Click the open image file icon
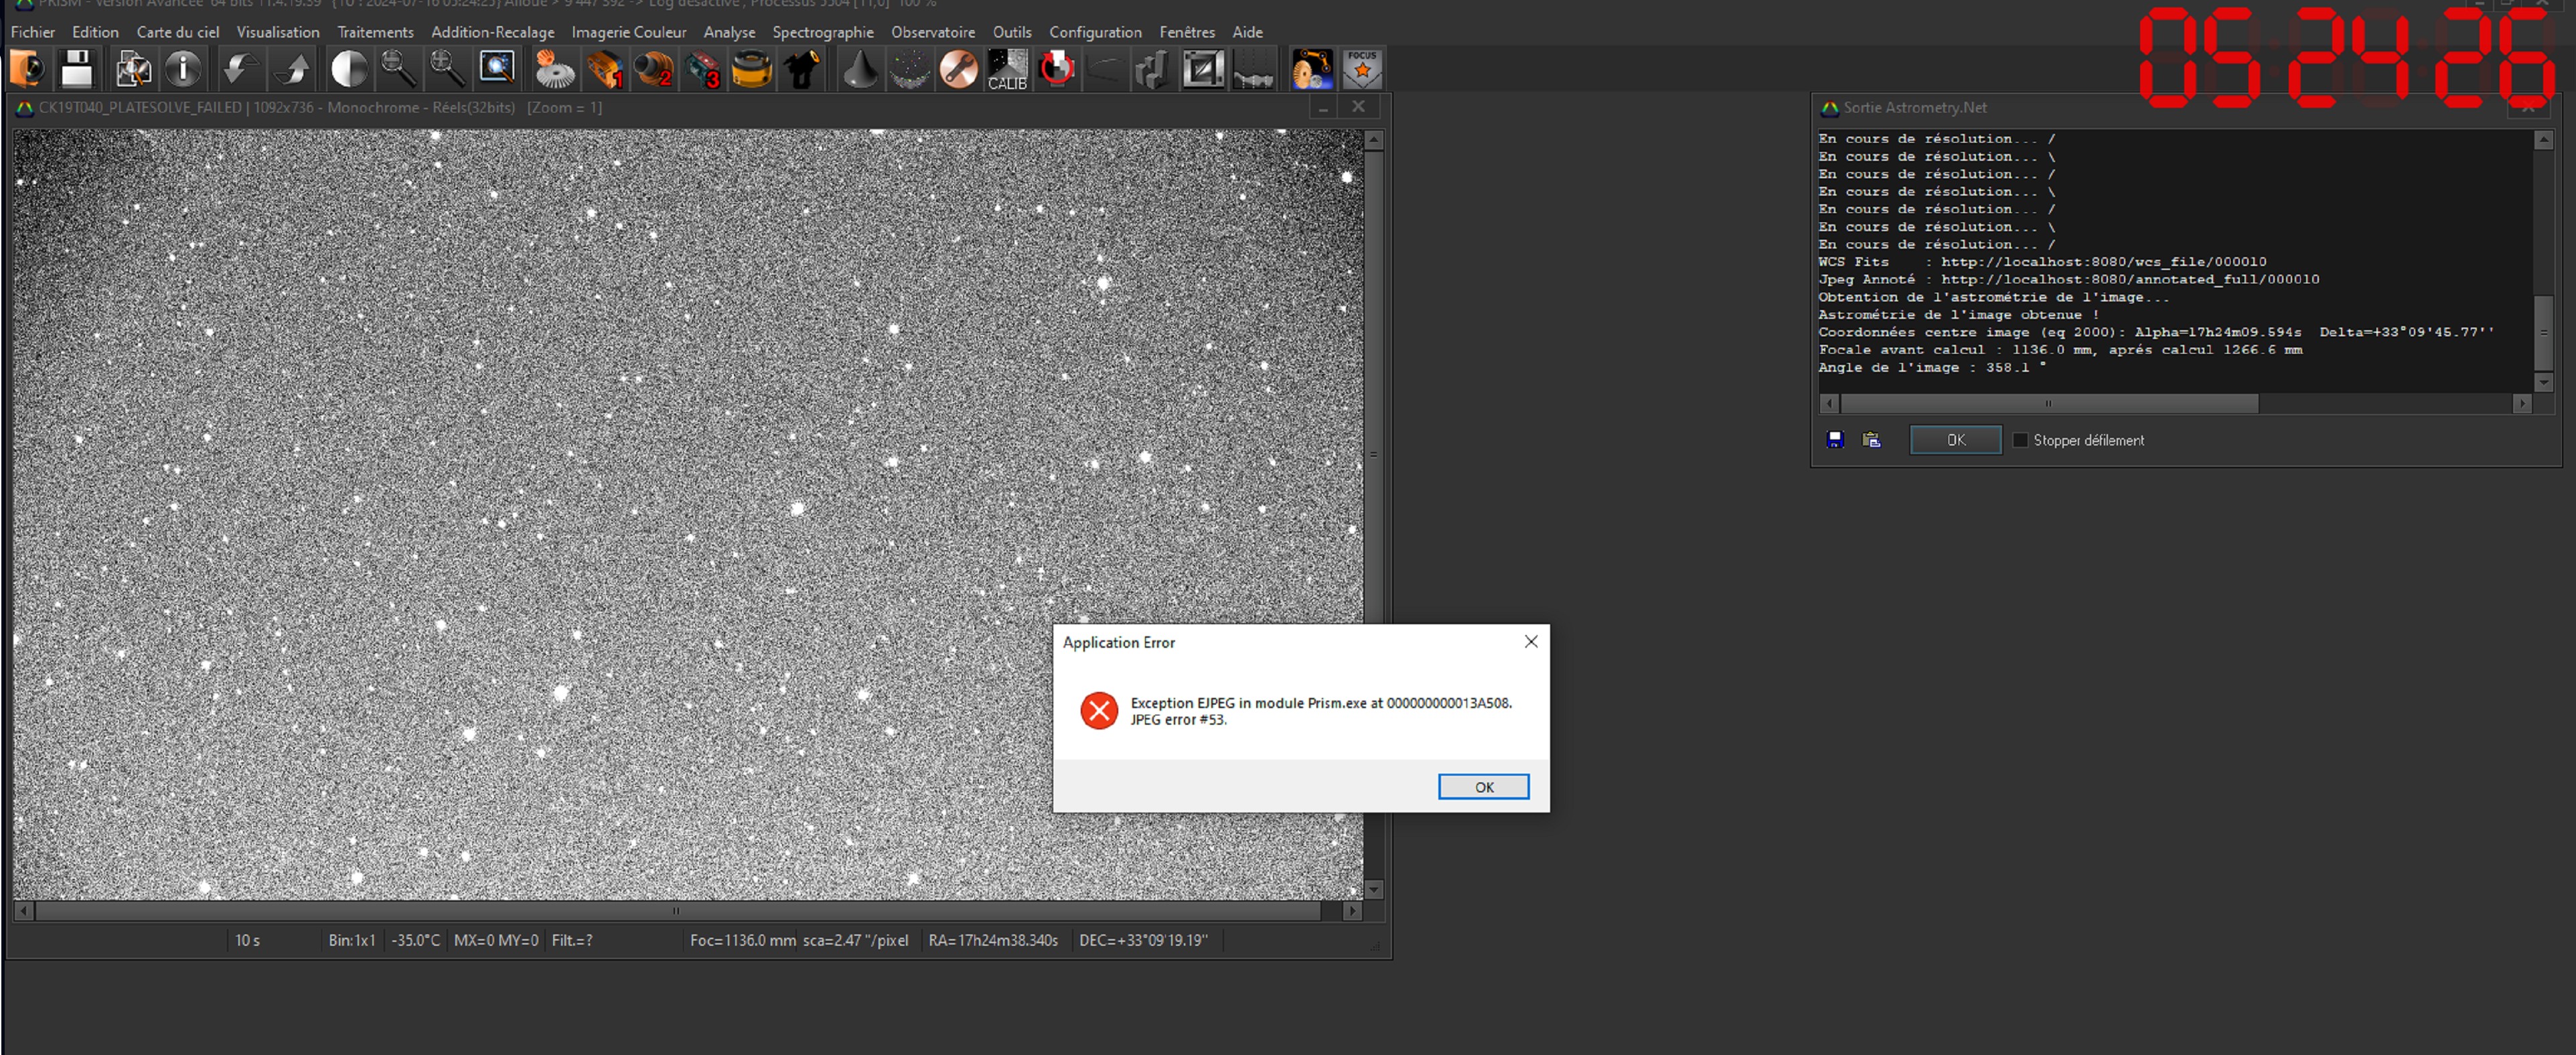Screen dimensions: 2576x1055 28,69
